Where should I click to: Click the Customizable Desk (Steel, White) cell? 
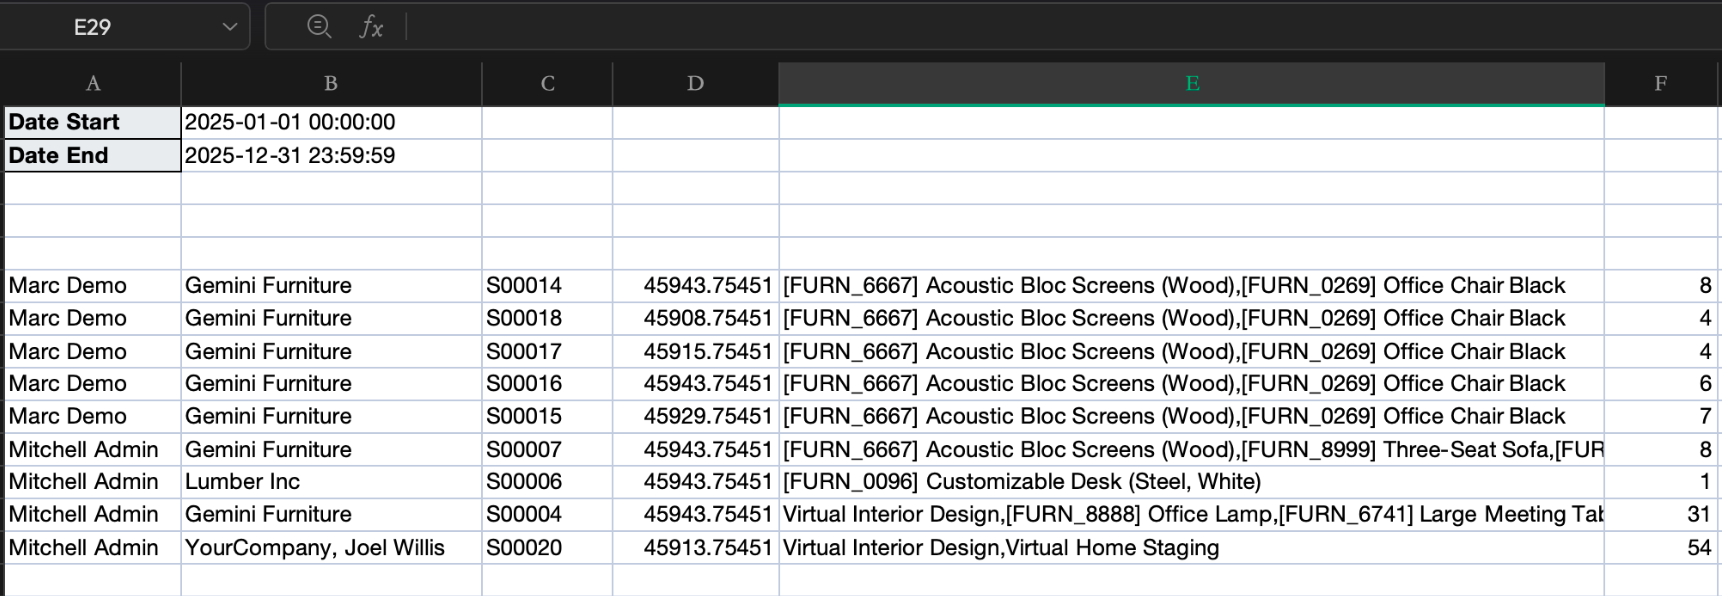click(x=1191, y=482)
